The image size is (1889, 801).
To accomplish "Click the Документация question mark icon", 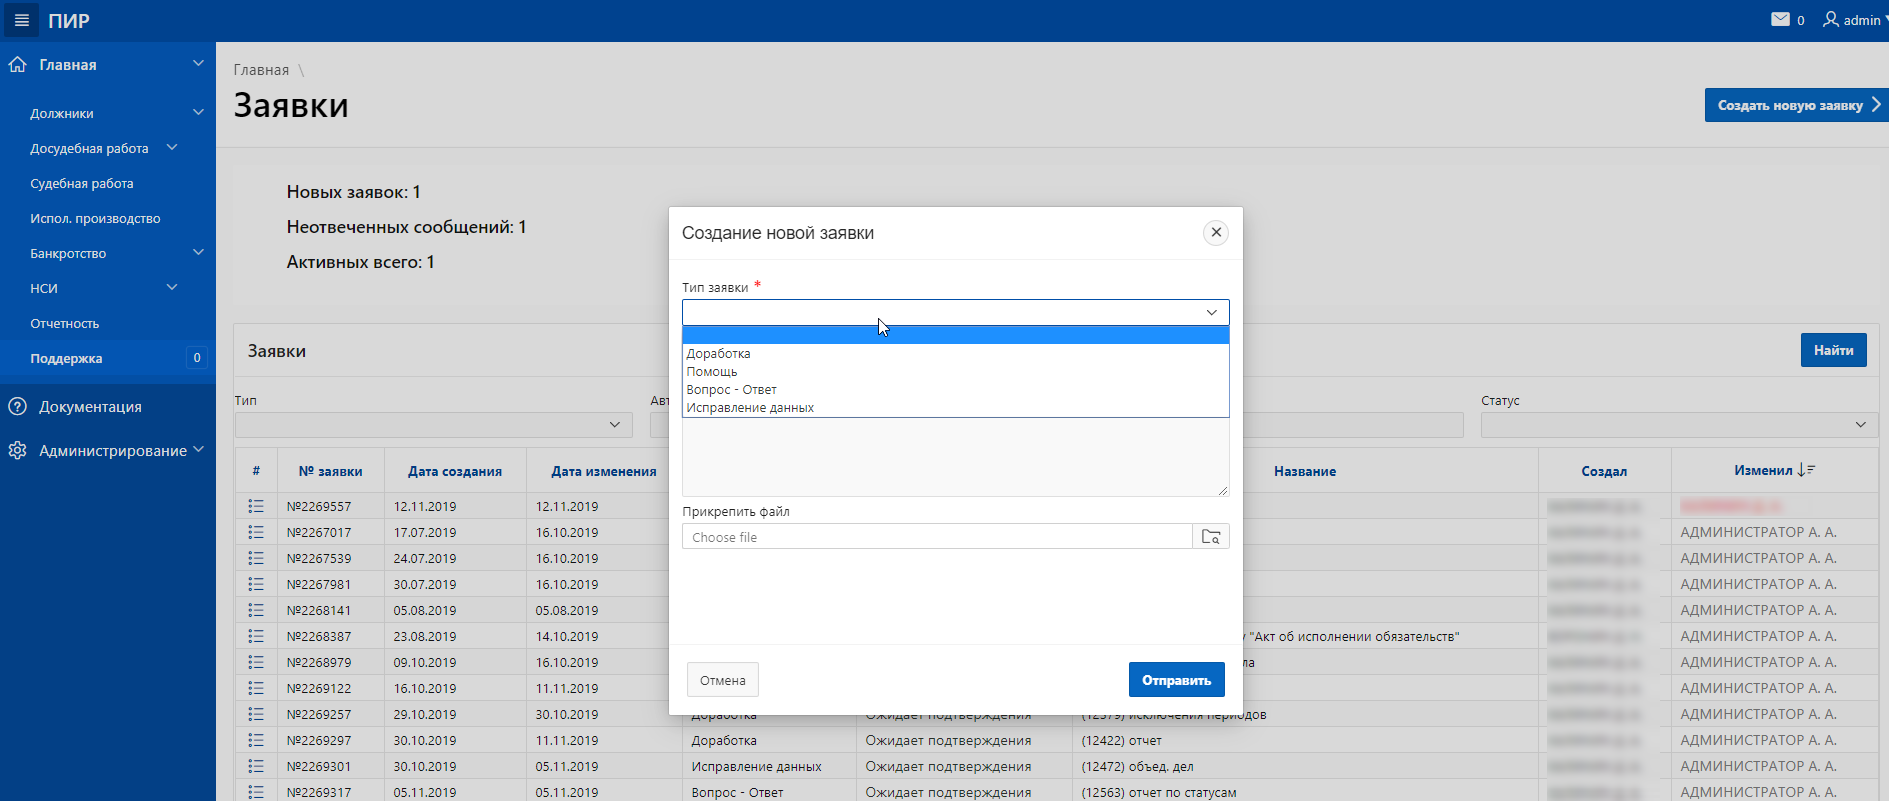I will [17, 406].
